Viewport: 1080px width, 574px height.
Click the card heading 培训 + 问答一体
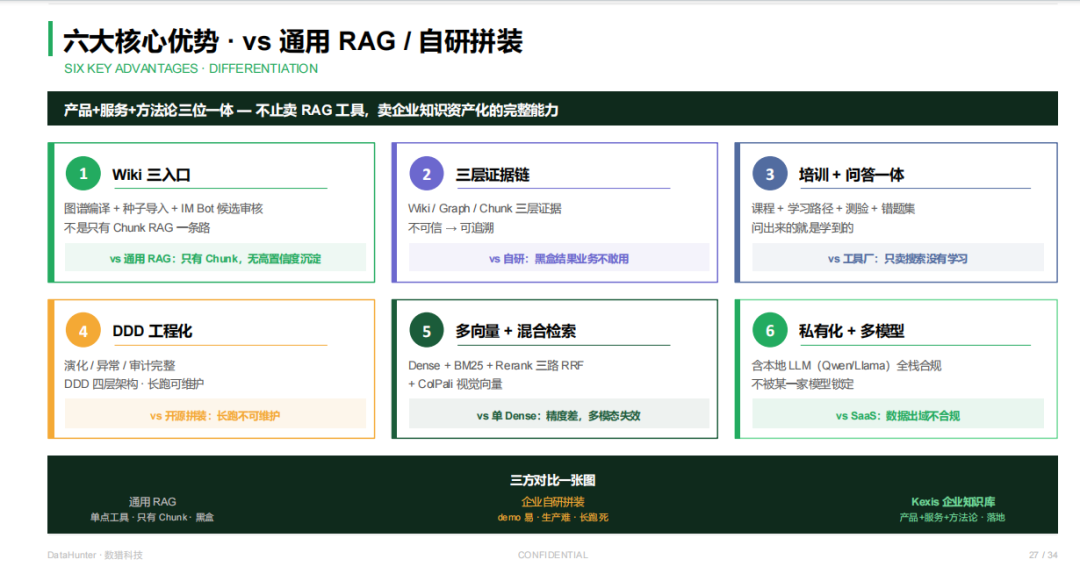pyautogui.click(x=851, y=175)
